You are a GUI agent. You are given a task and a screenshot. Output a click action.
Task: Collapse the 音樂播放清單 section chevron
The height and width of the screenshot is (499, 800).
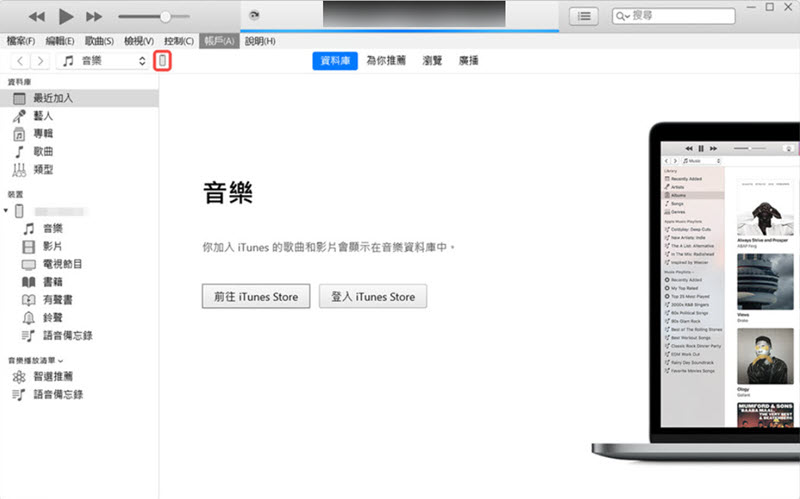[61, 361]
